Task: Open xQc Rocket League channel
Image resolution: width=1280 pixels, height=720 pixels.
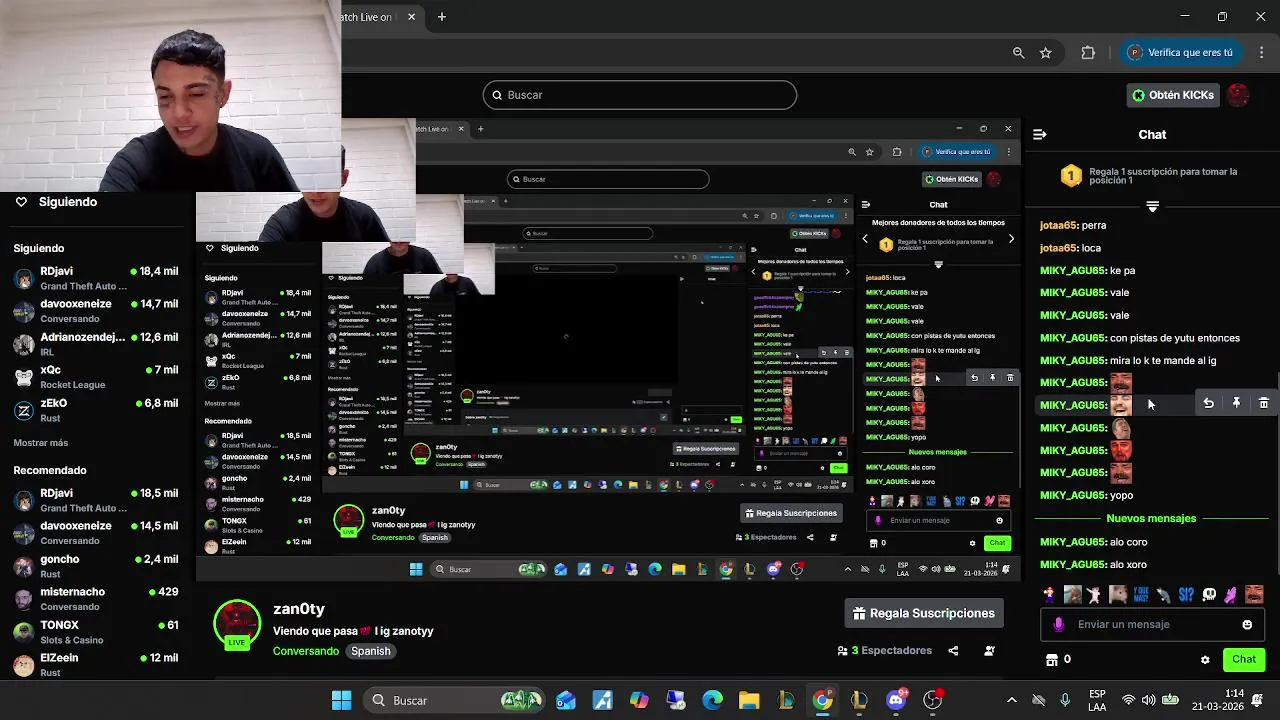Action: [x=96, y=377]
